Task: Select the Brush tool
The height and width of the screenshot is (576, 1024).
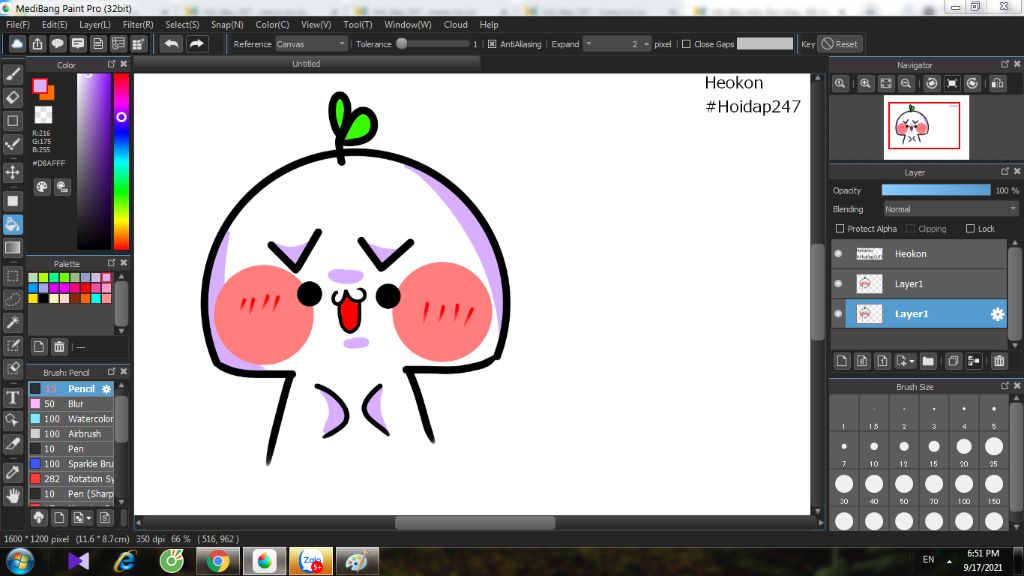Action: tap(12, 74)
